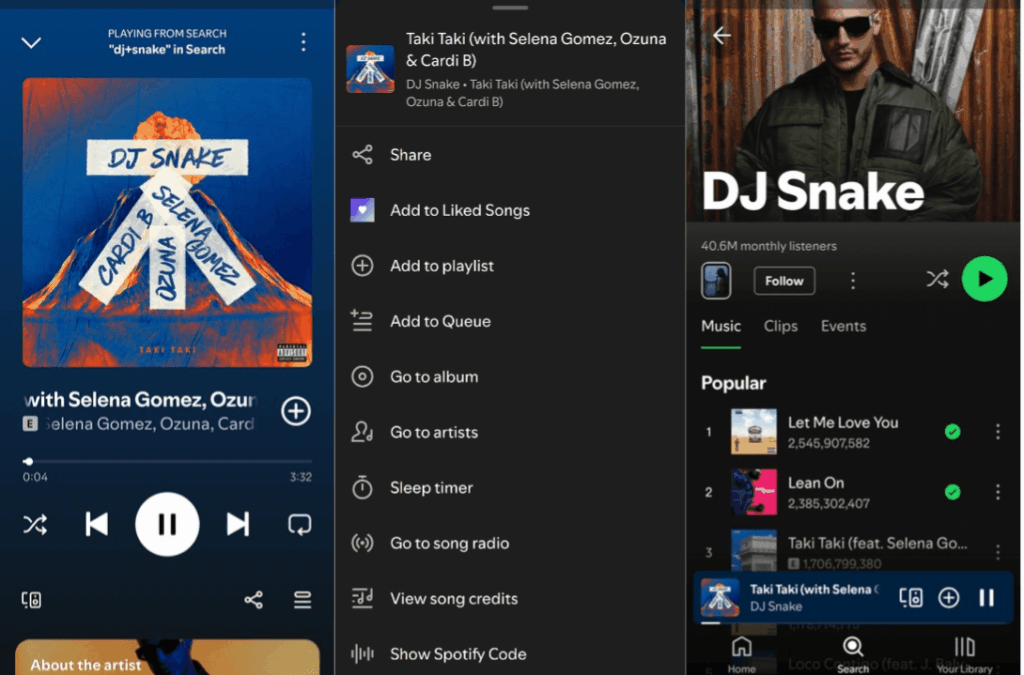This screenshot has width=1024, height=675.
Task: Open options for Taki Taki popular track
Action: click(x=997, y=552)
